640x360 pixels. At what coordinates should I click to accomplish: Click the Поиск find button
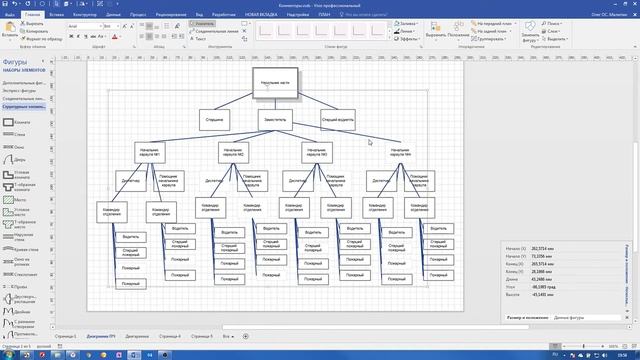click(x=552, y=24)
